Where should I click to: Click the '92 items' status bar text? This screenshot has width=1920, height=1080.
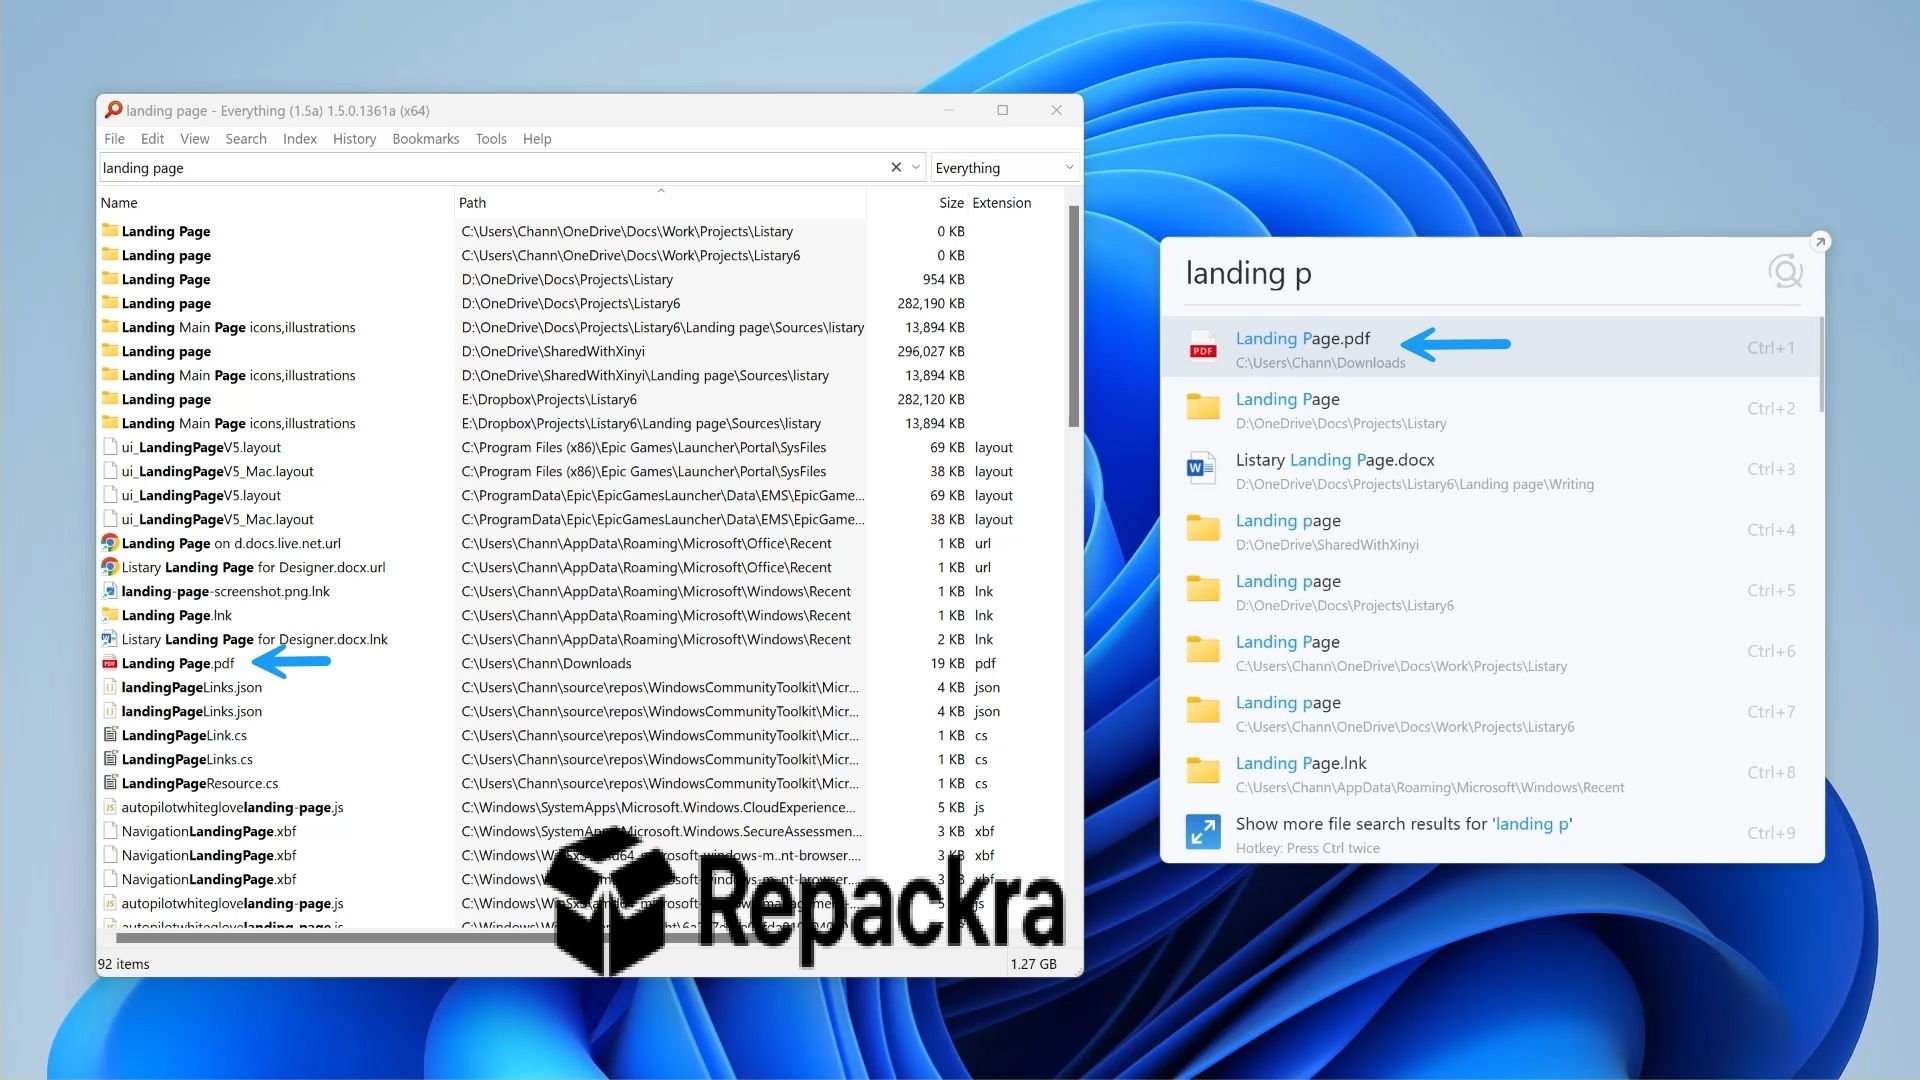[x=123, y=964]
